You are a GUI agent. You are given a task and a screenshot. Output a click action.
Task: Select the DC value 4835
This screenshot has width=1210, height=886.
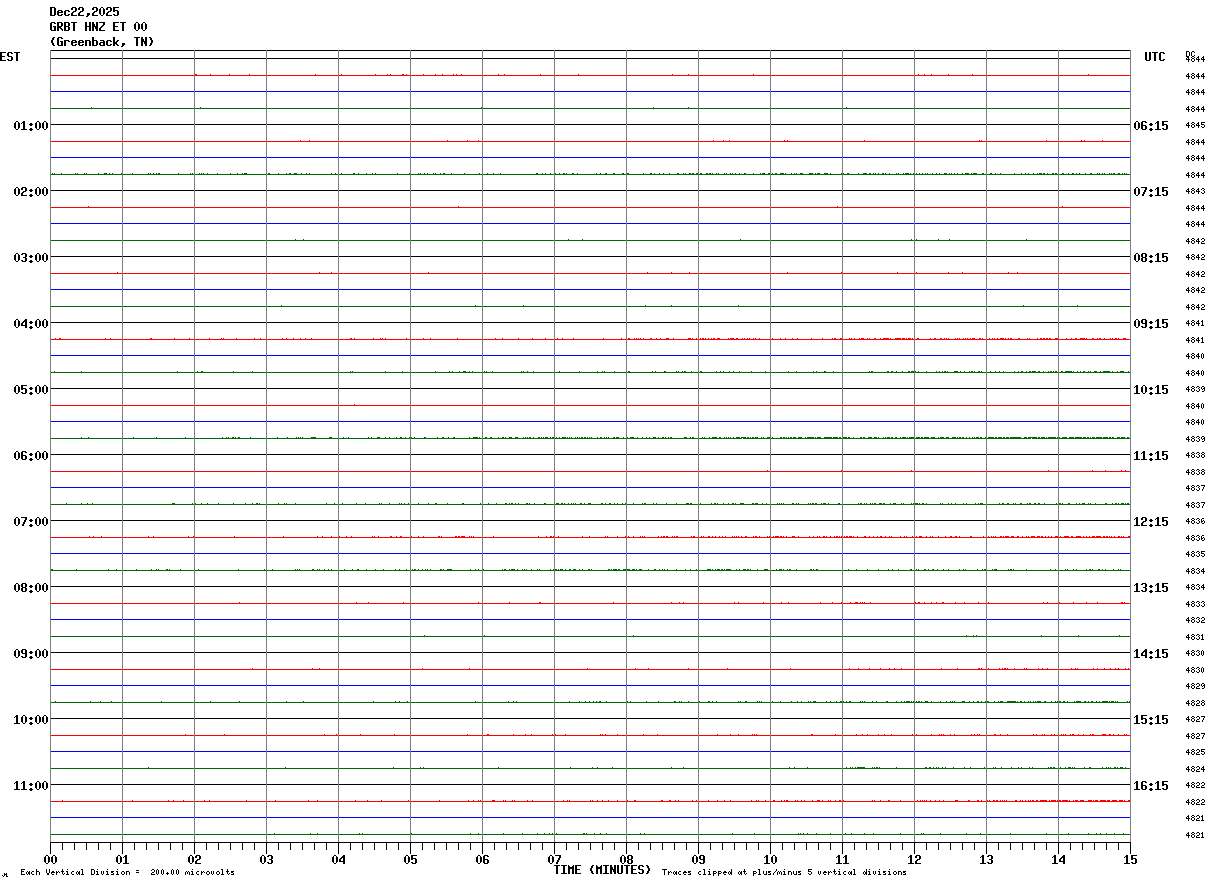click(1195, 555)
